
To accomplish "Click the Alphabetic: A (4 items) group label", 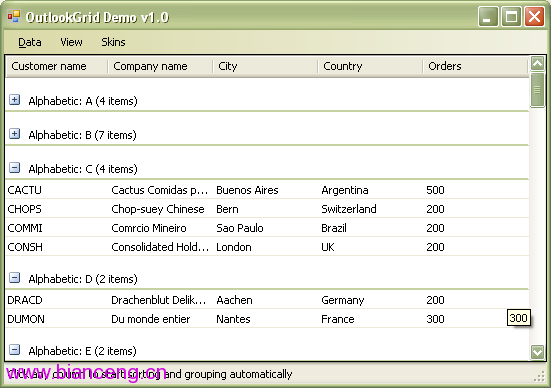I will click(83, 101).
